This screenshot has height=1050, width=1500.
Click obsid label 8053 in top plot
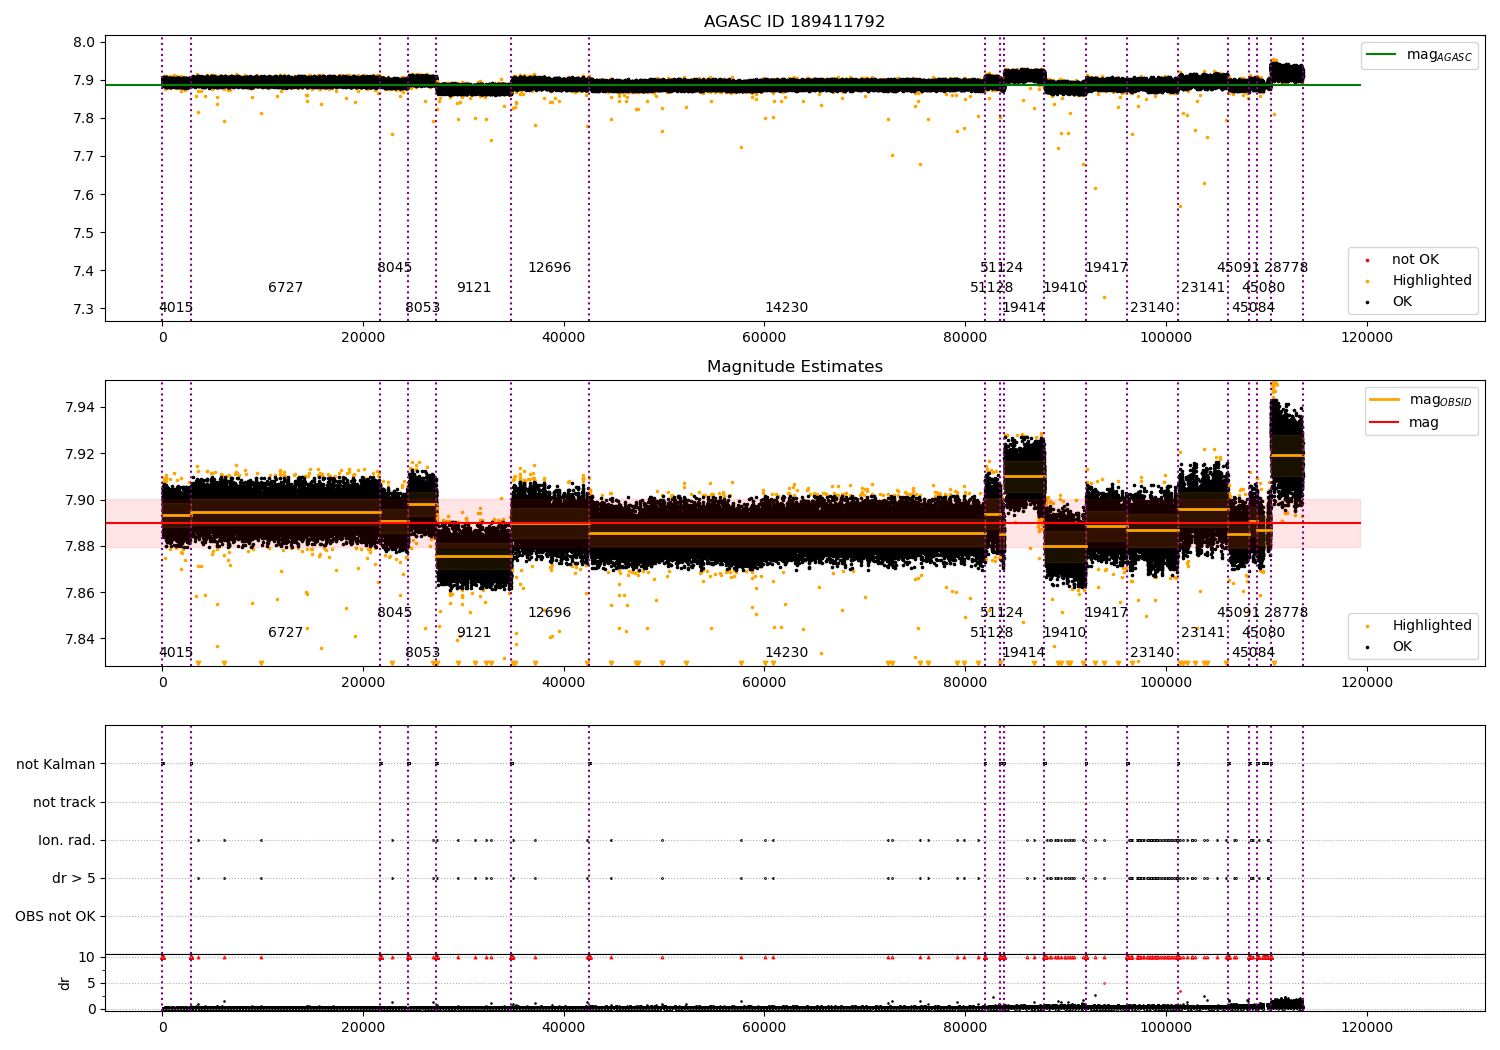point(423,308)
